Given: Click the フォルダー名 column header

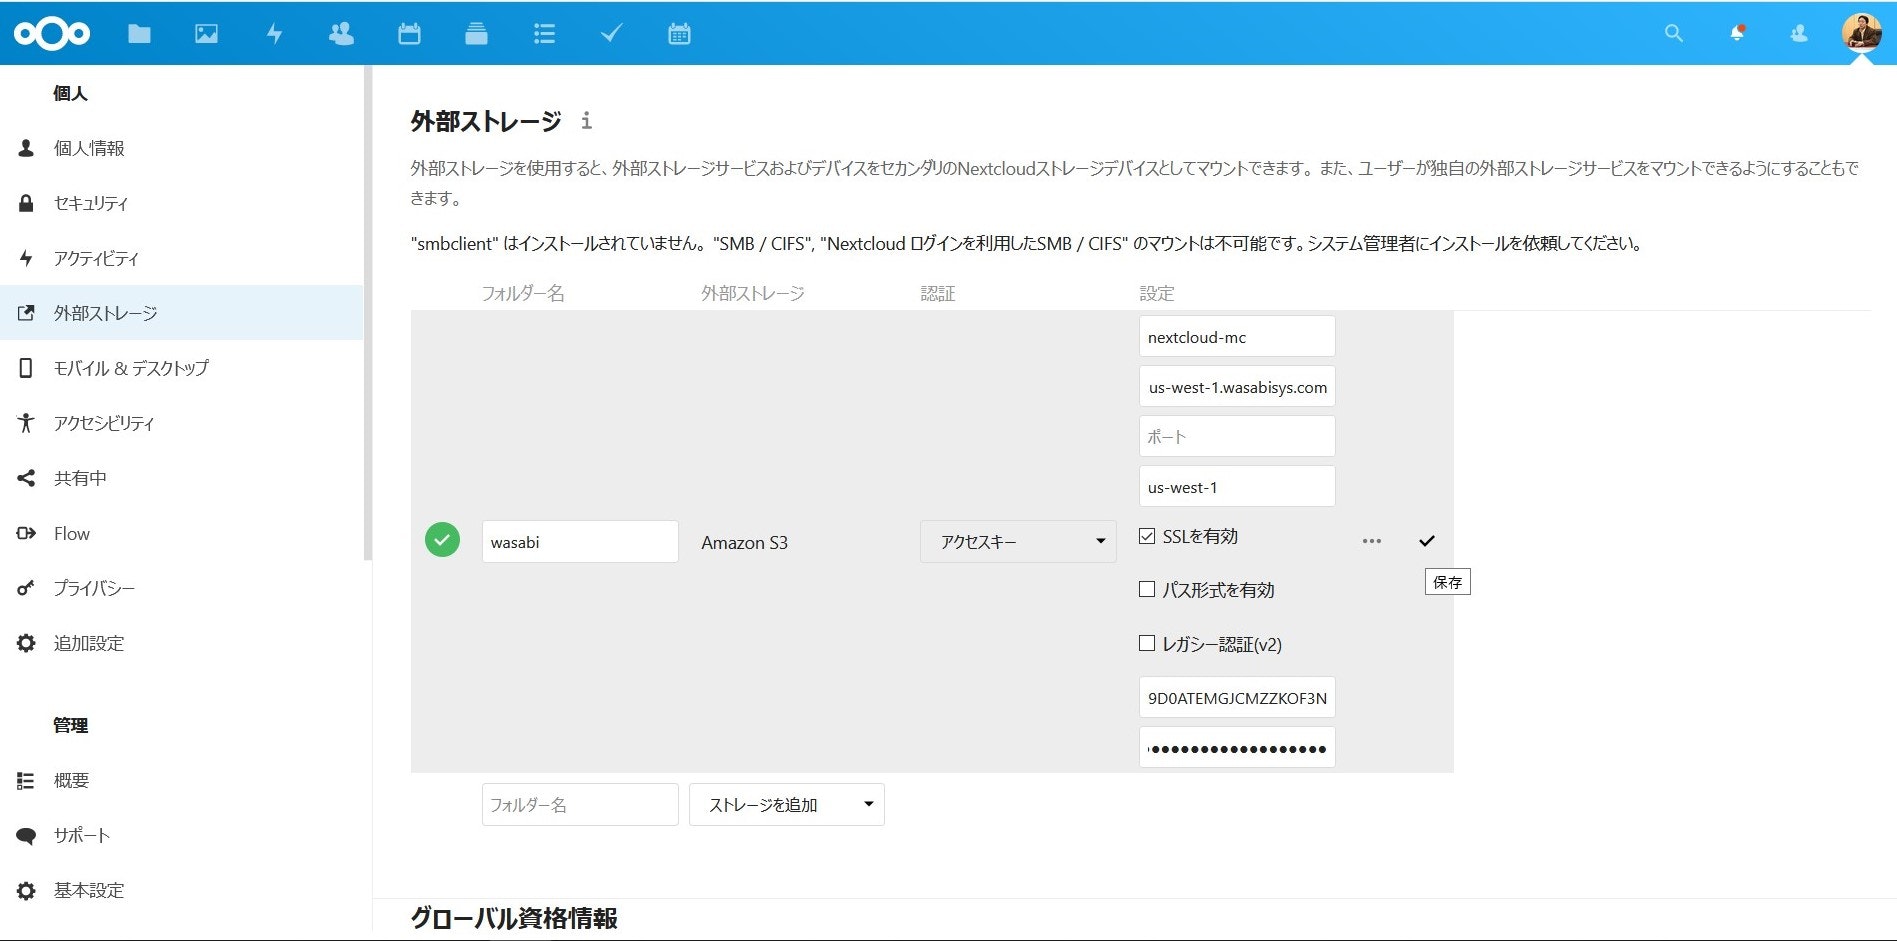Looking at the screenshot, I should (x=523, y=293).
